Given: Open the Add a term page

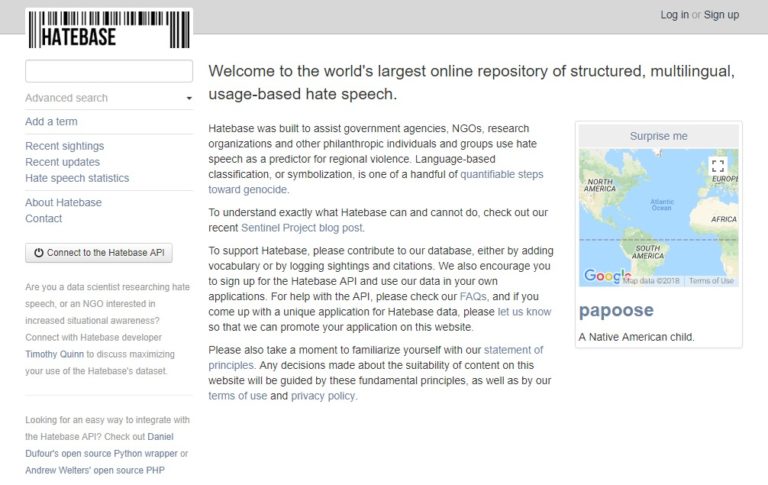Looking at the screenshot, I should click(51, 122).
